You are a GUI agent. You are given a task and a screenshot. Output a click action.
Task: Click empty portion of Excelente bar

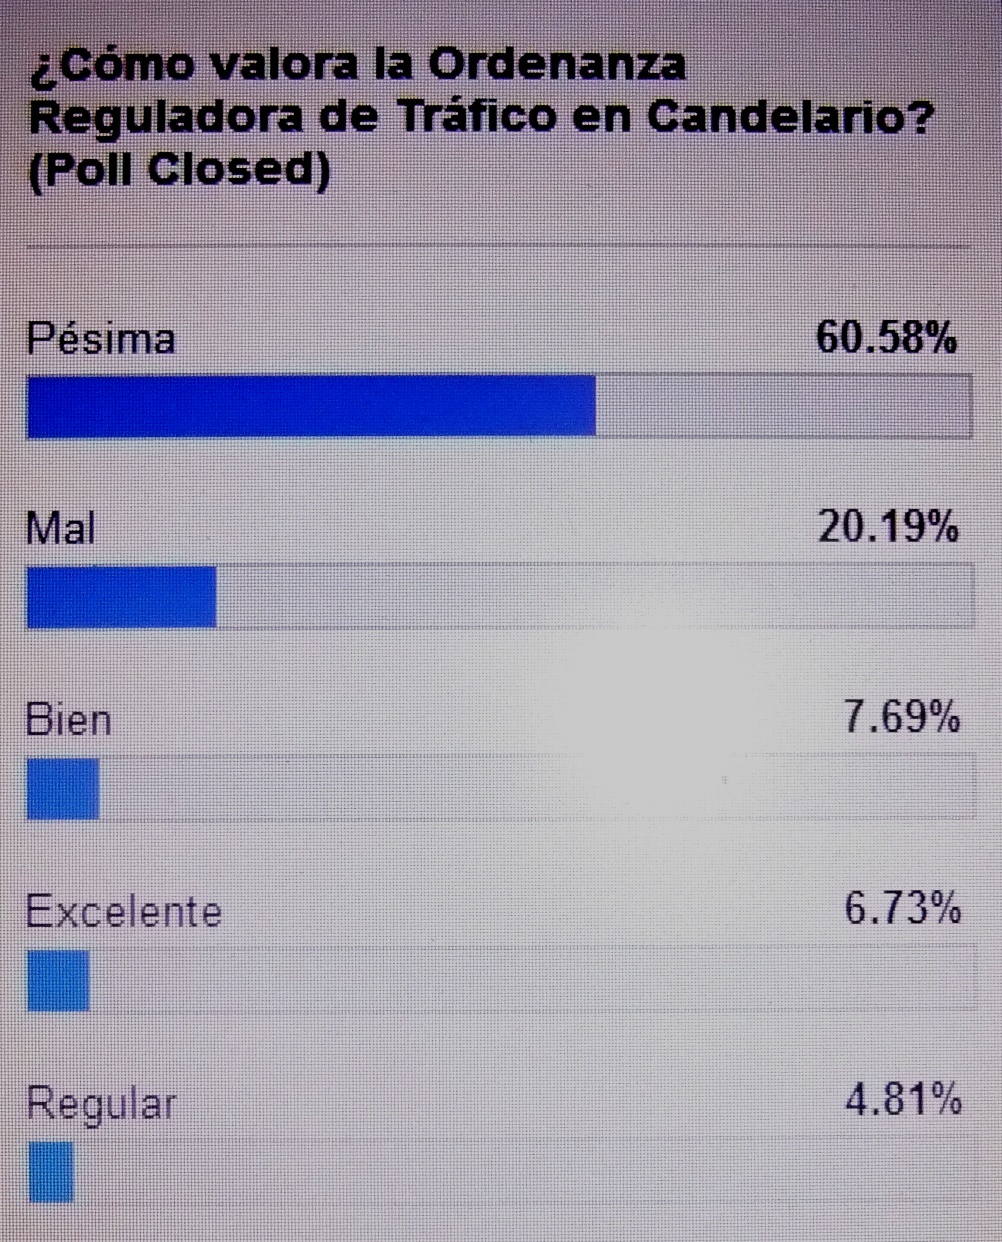point(530,980)
